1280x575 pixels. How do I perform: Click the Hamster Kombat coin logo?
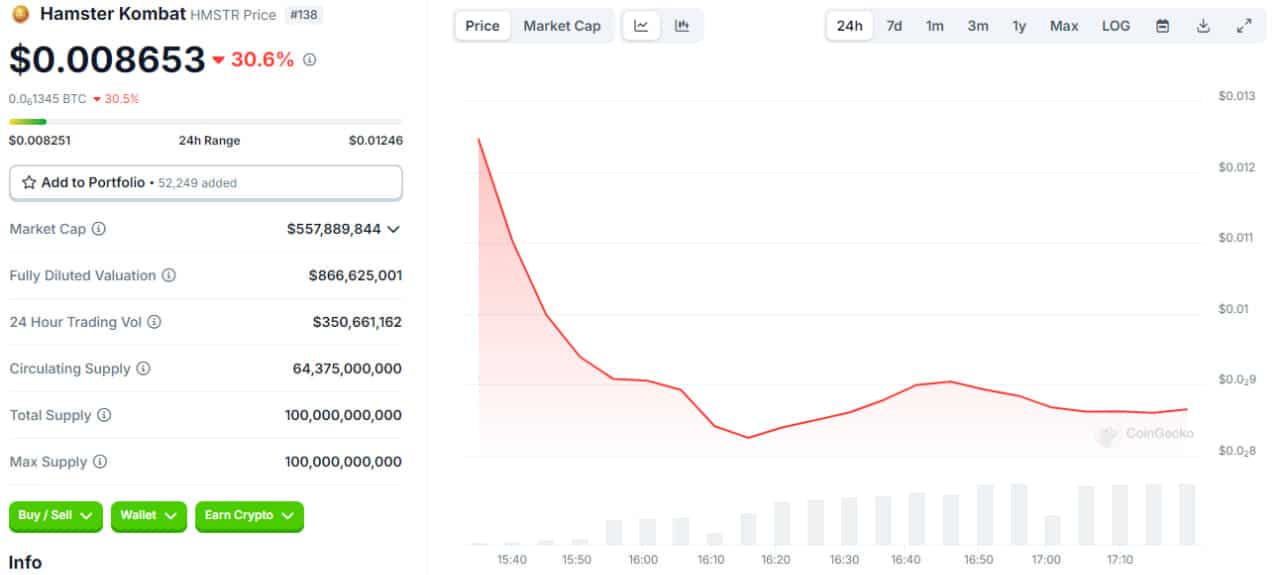(20, 15)
